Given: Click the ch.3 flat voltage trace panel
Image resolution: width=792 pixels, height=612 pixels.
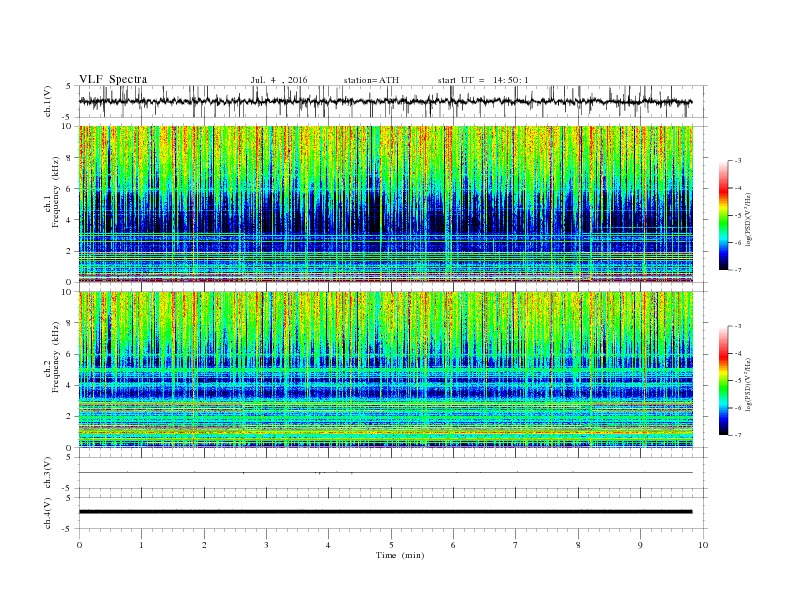Looking at the screenshot, I should [x=393, y=473].
